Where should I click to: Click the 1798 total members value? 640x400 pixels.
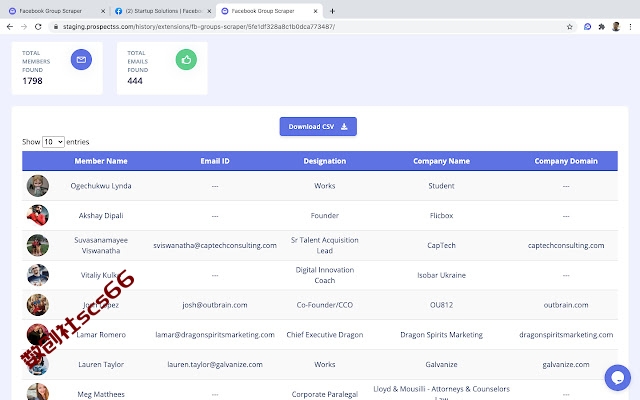[32, 81]
